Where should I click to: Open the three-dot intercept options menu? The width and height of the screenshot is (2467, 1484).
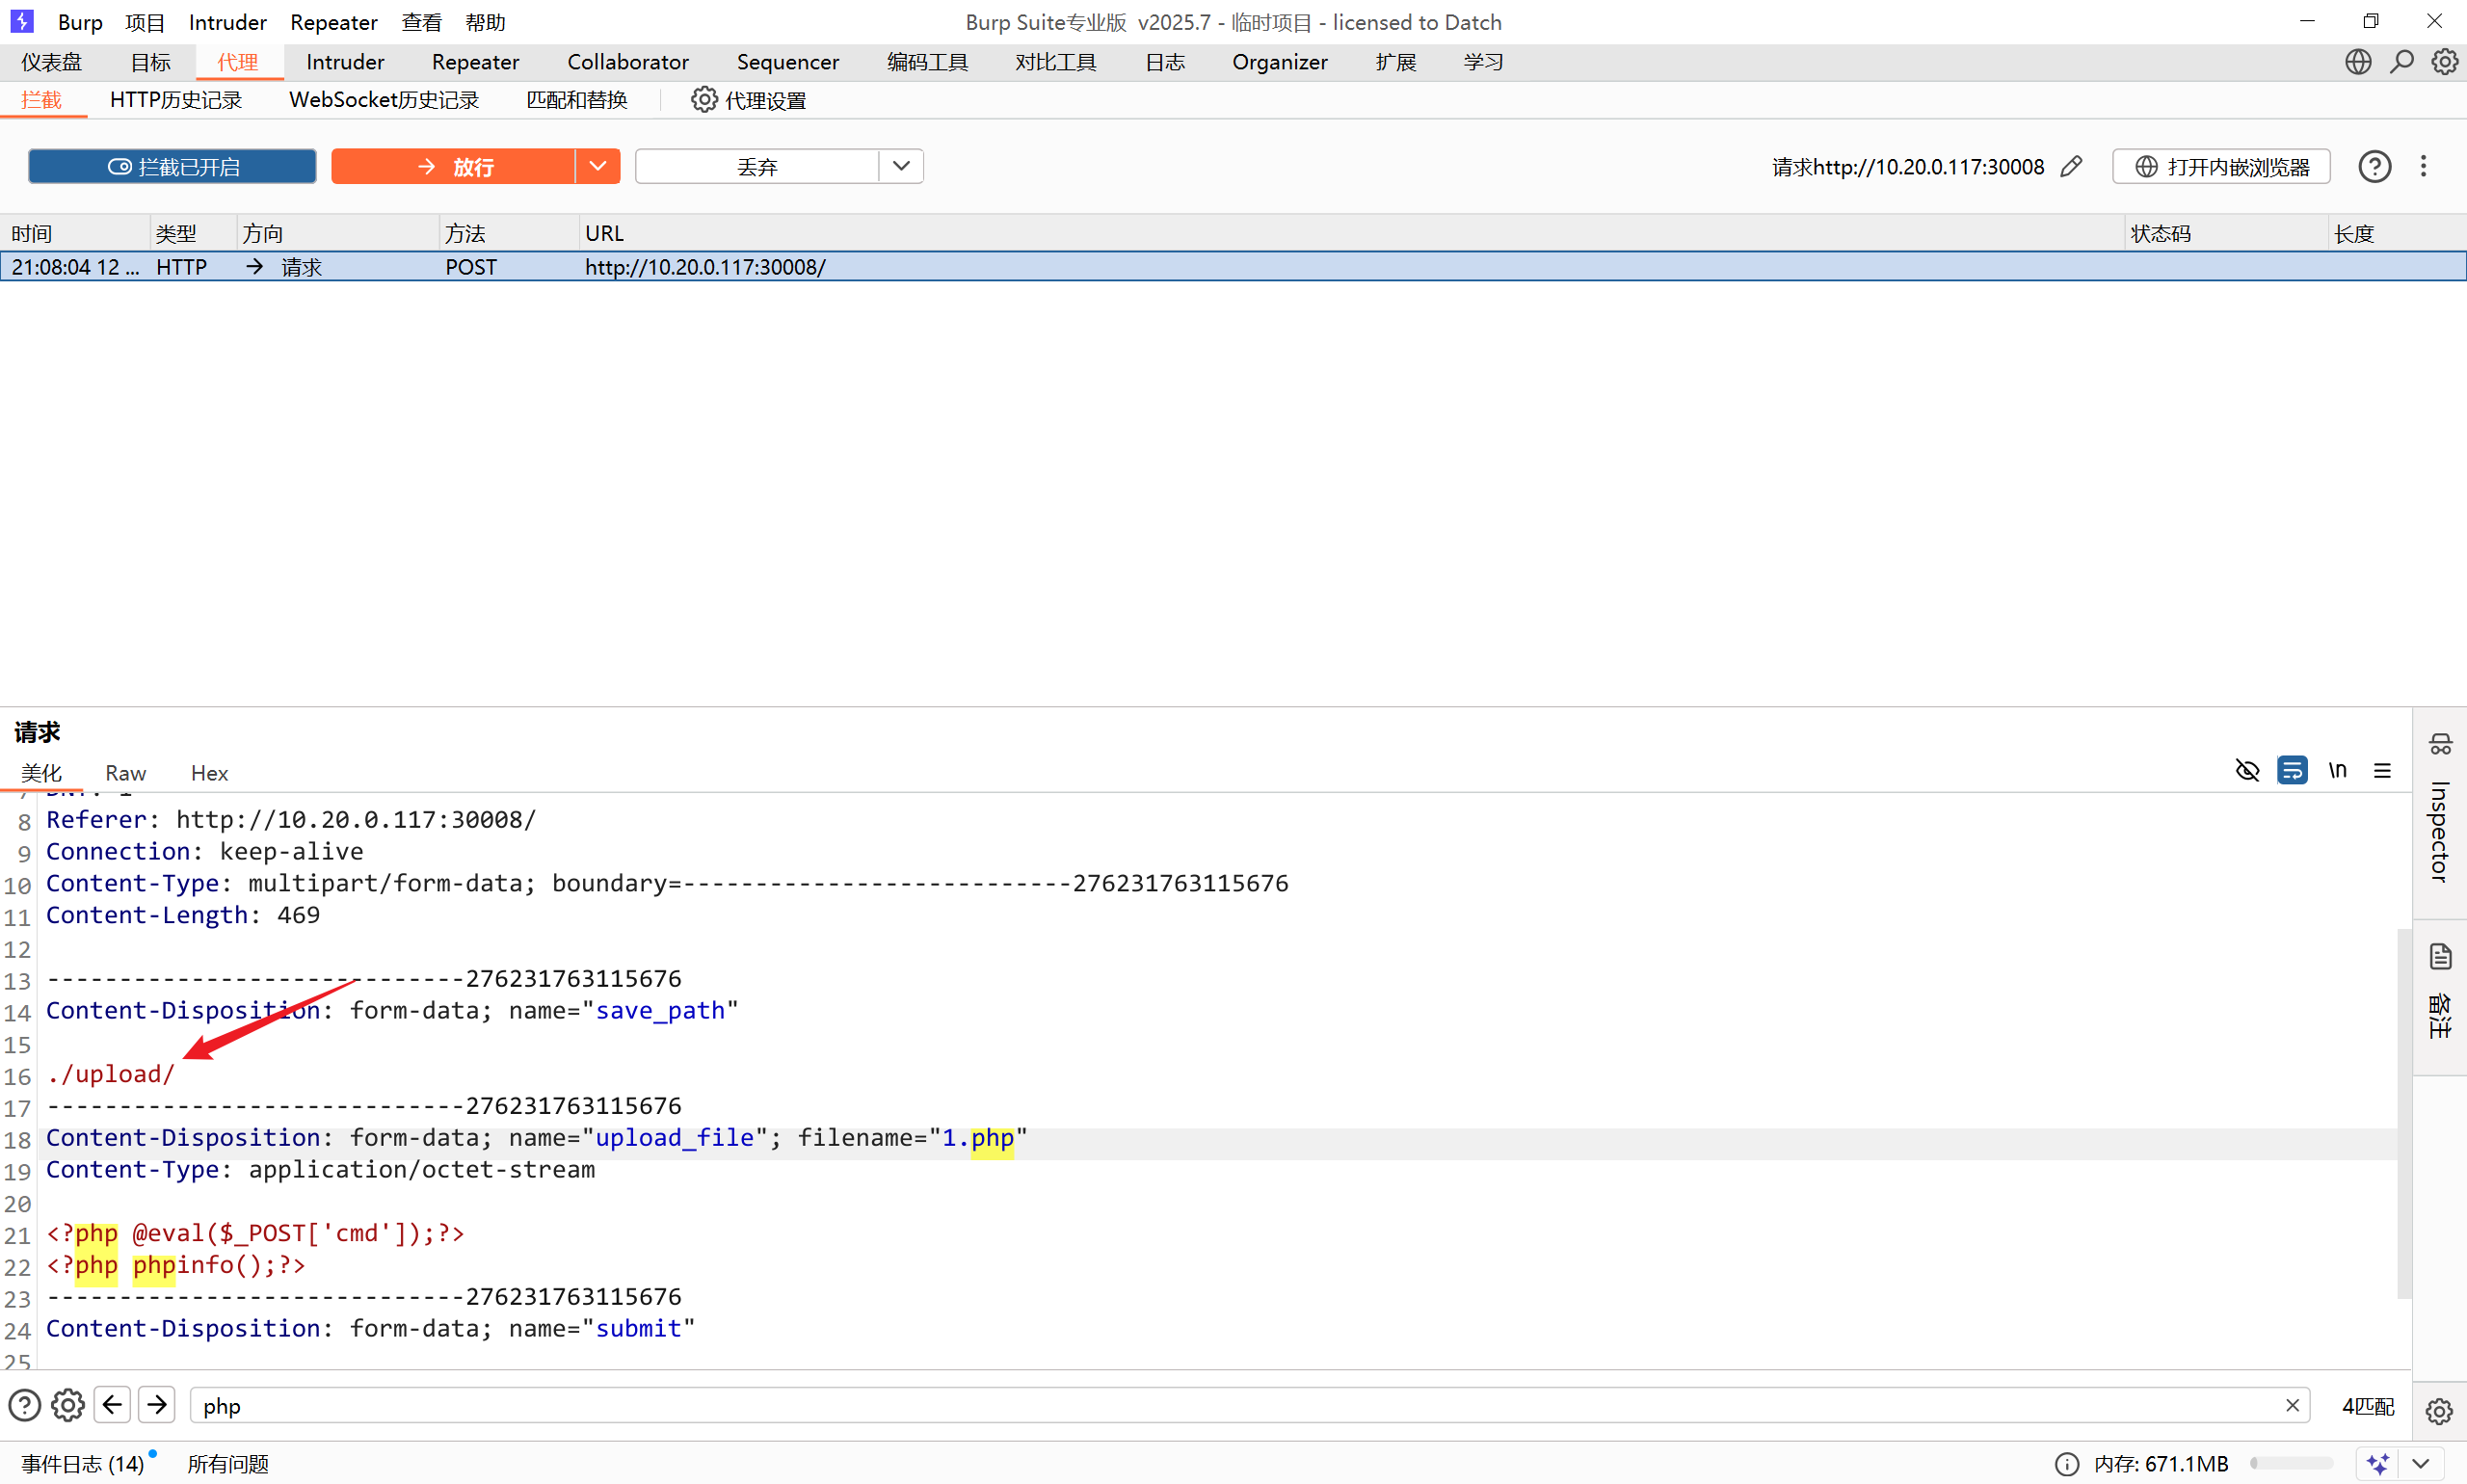(x=2423, y=166)
